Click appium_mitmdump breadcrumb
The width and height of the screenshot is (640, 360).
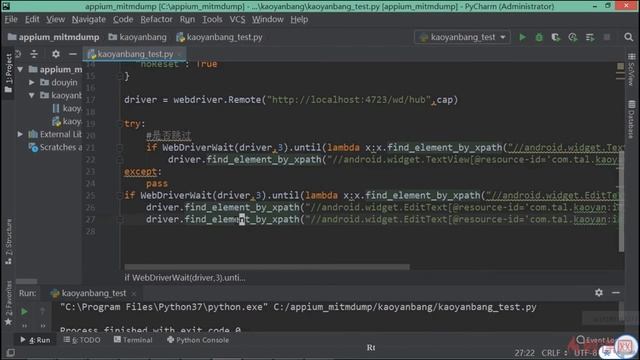[x=53, y=37]
